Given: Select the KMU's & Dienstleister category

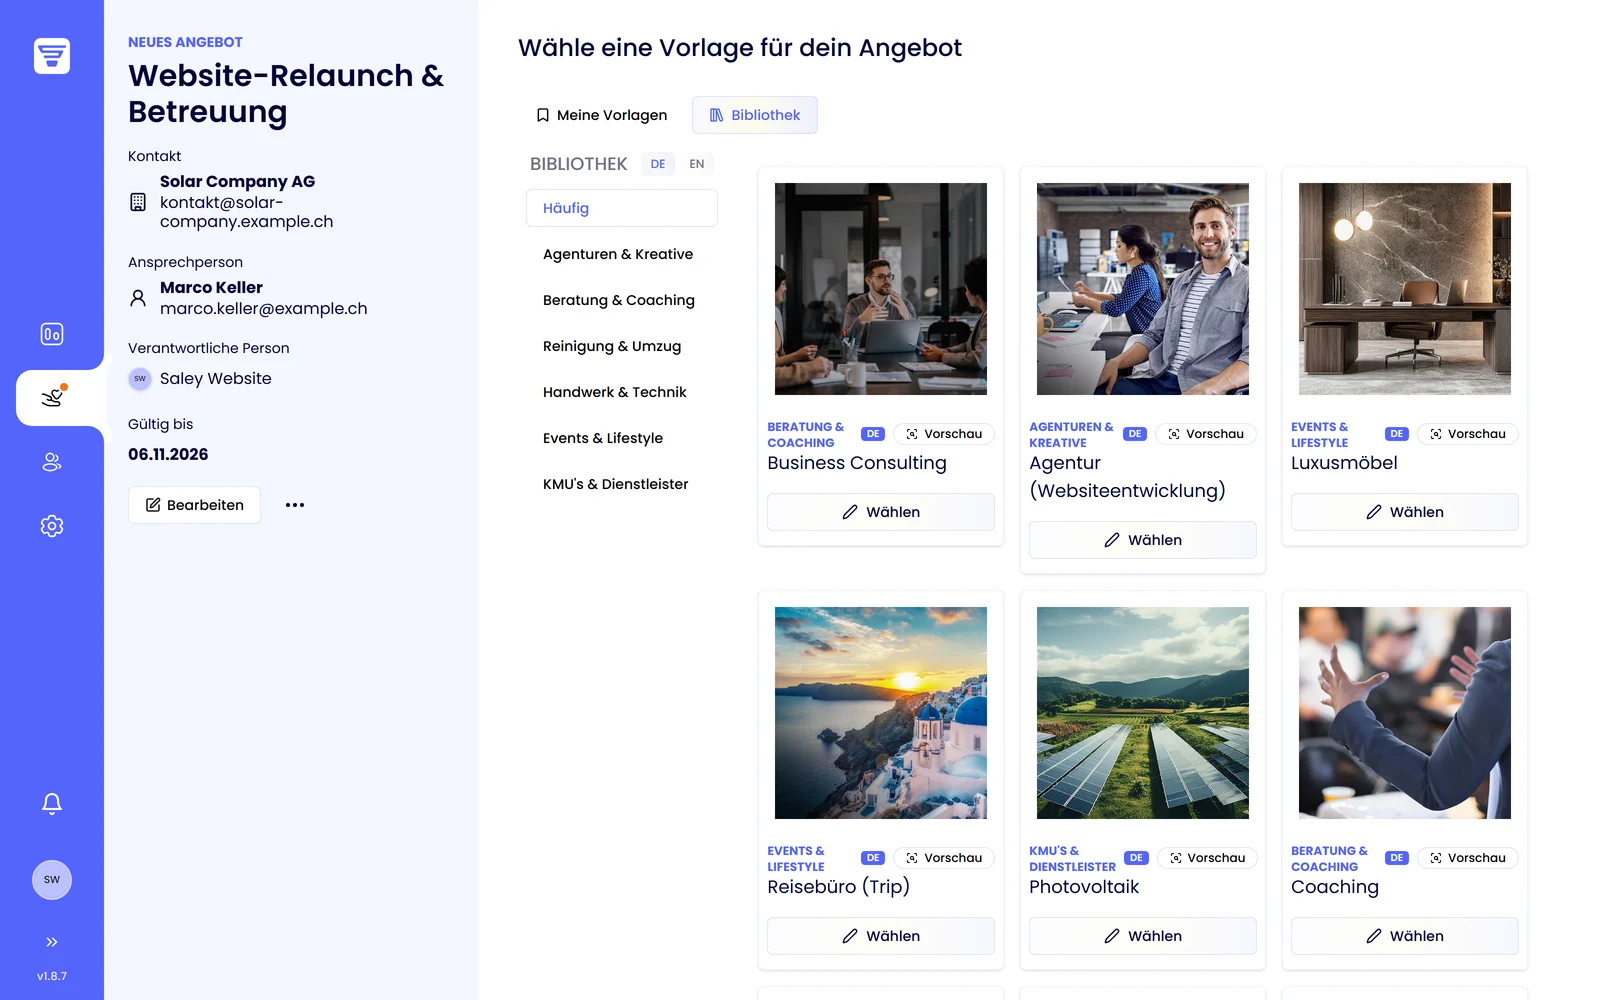Looking at the screenshot, I should (x=622, y=484).
